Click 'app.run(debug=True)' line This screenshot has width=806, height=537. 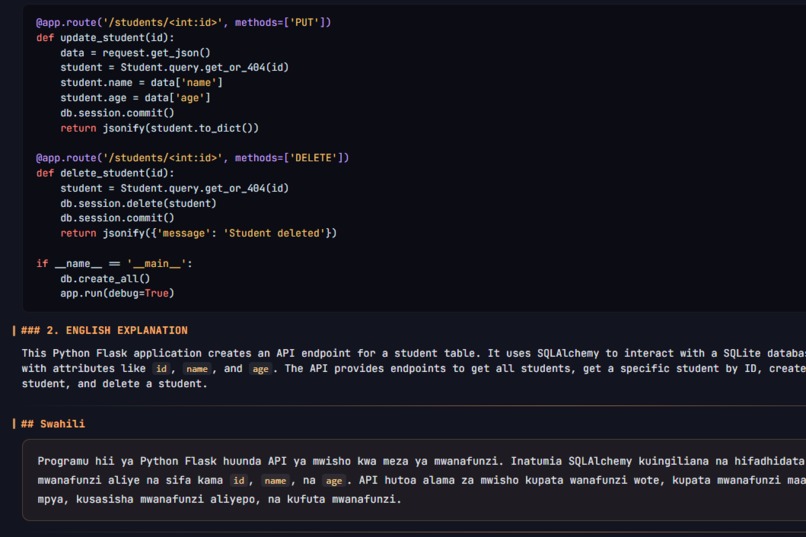(x=117, y=293)
